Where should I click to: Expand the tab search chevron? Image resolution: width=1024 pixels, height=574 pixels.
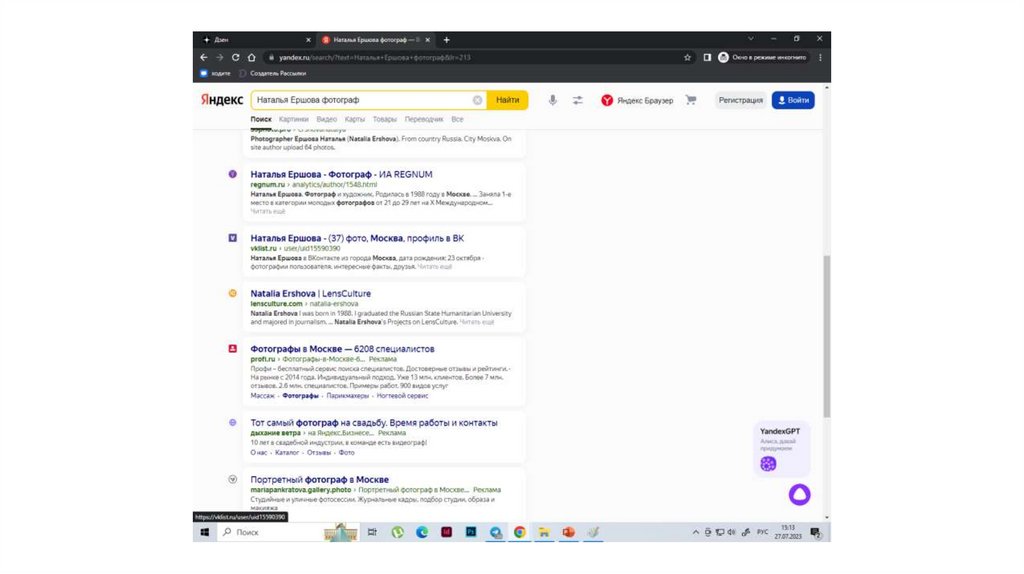click(x=750, y=39)
